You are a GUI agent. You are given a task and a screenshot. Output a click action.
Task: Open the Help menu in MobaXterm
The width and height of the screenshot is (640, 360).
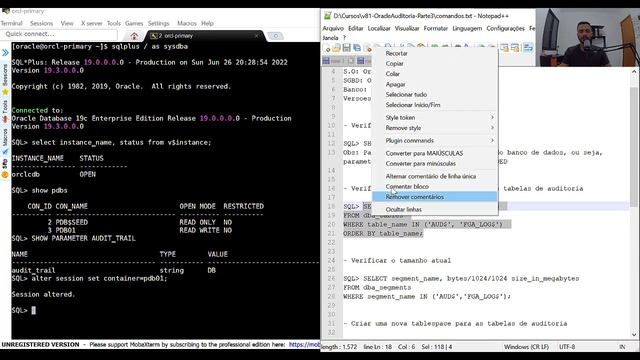coord(207,23)
